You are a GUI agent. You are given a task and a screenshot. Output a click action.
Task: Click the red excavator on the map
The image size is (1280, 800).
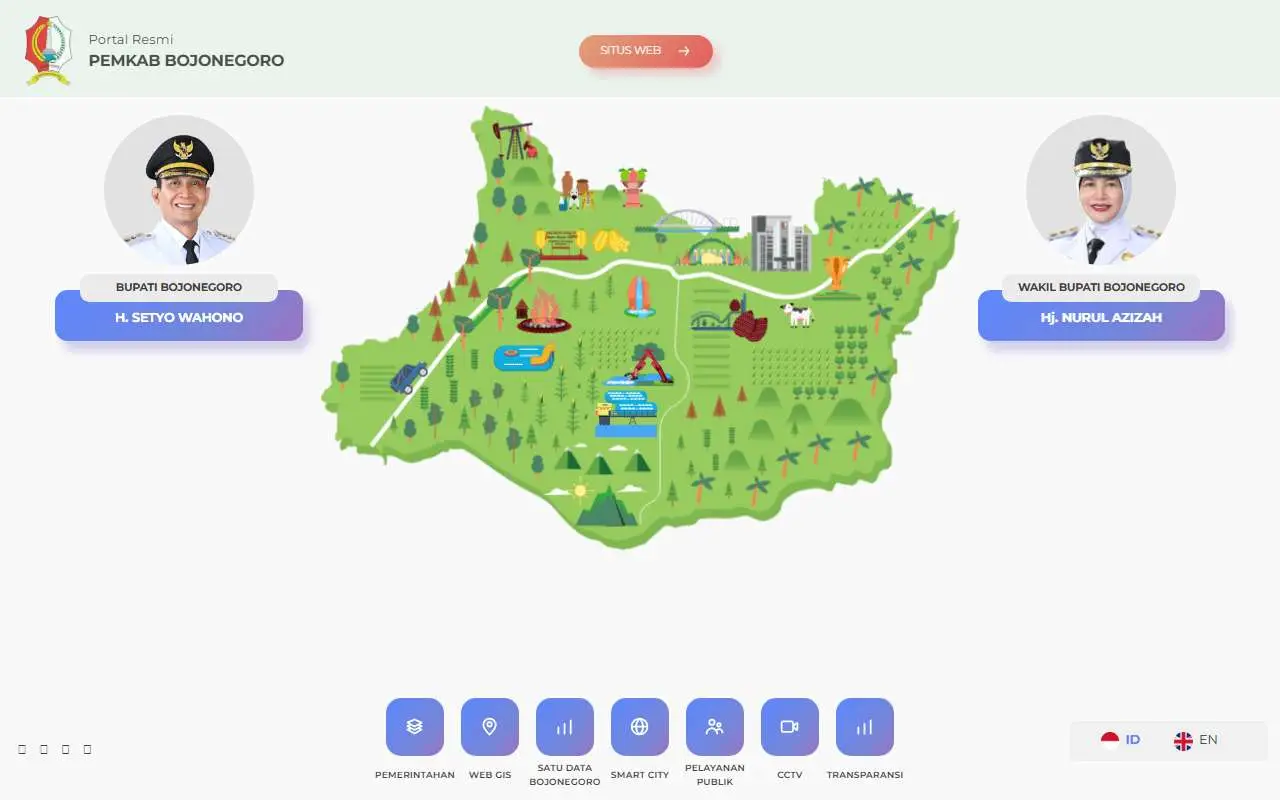(650, 367)
